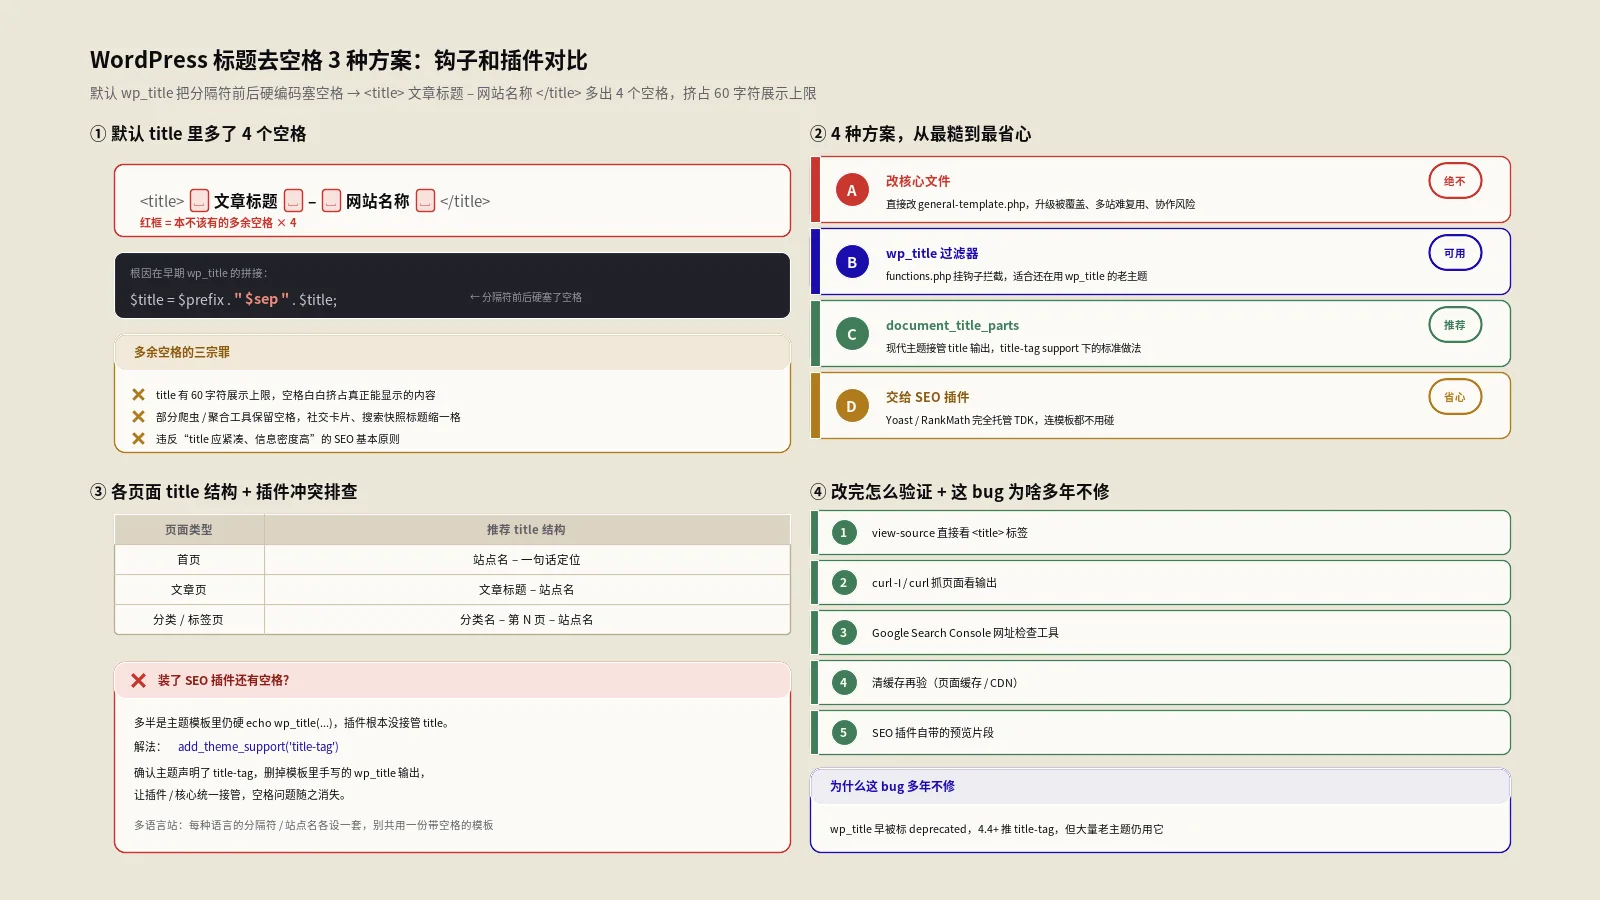Click the 绝不 pill badge
This screenshot has height=900, width=1600.
1455,181
